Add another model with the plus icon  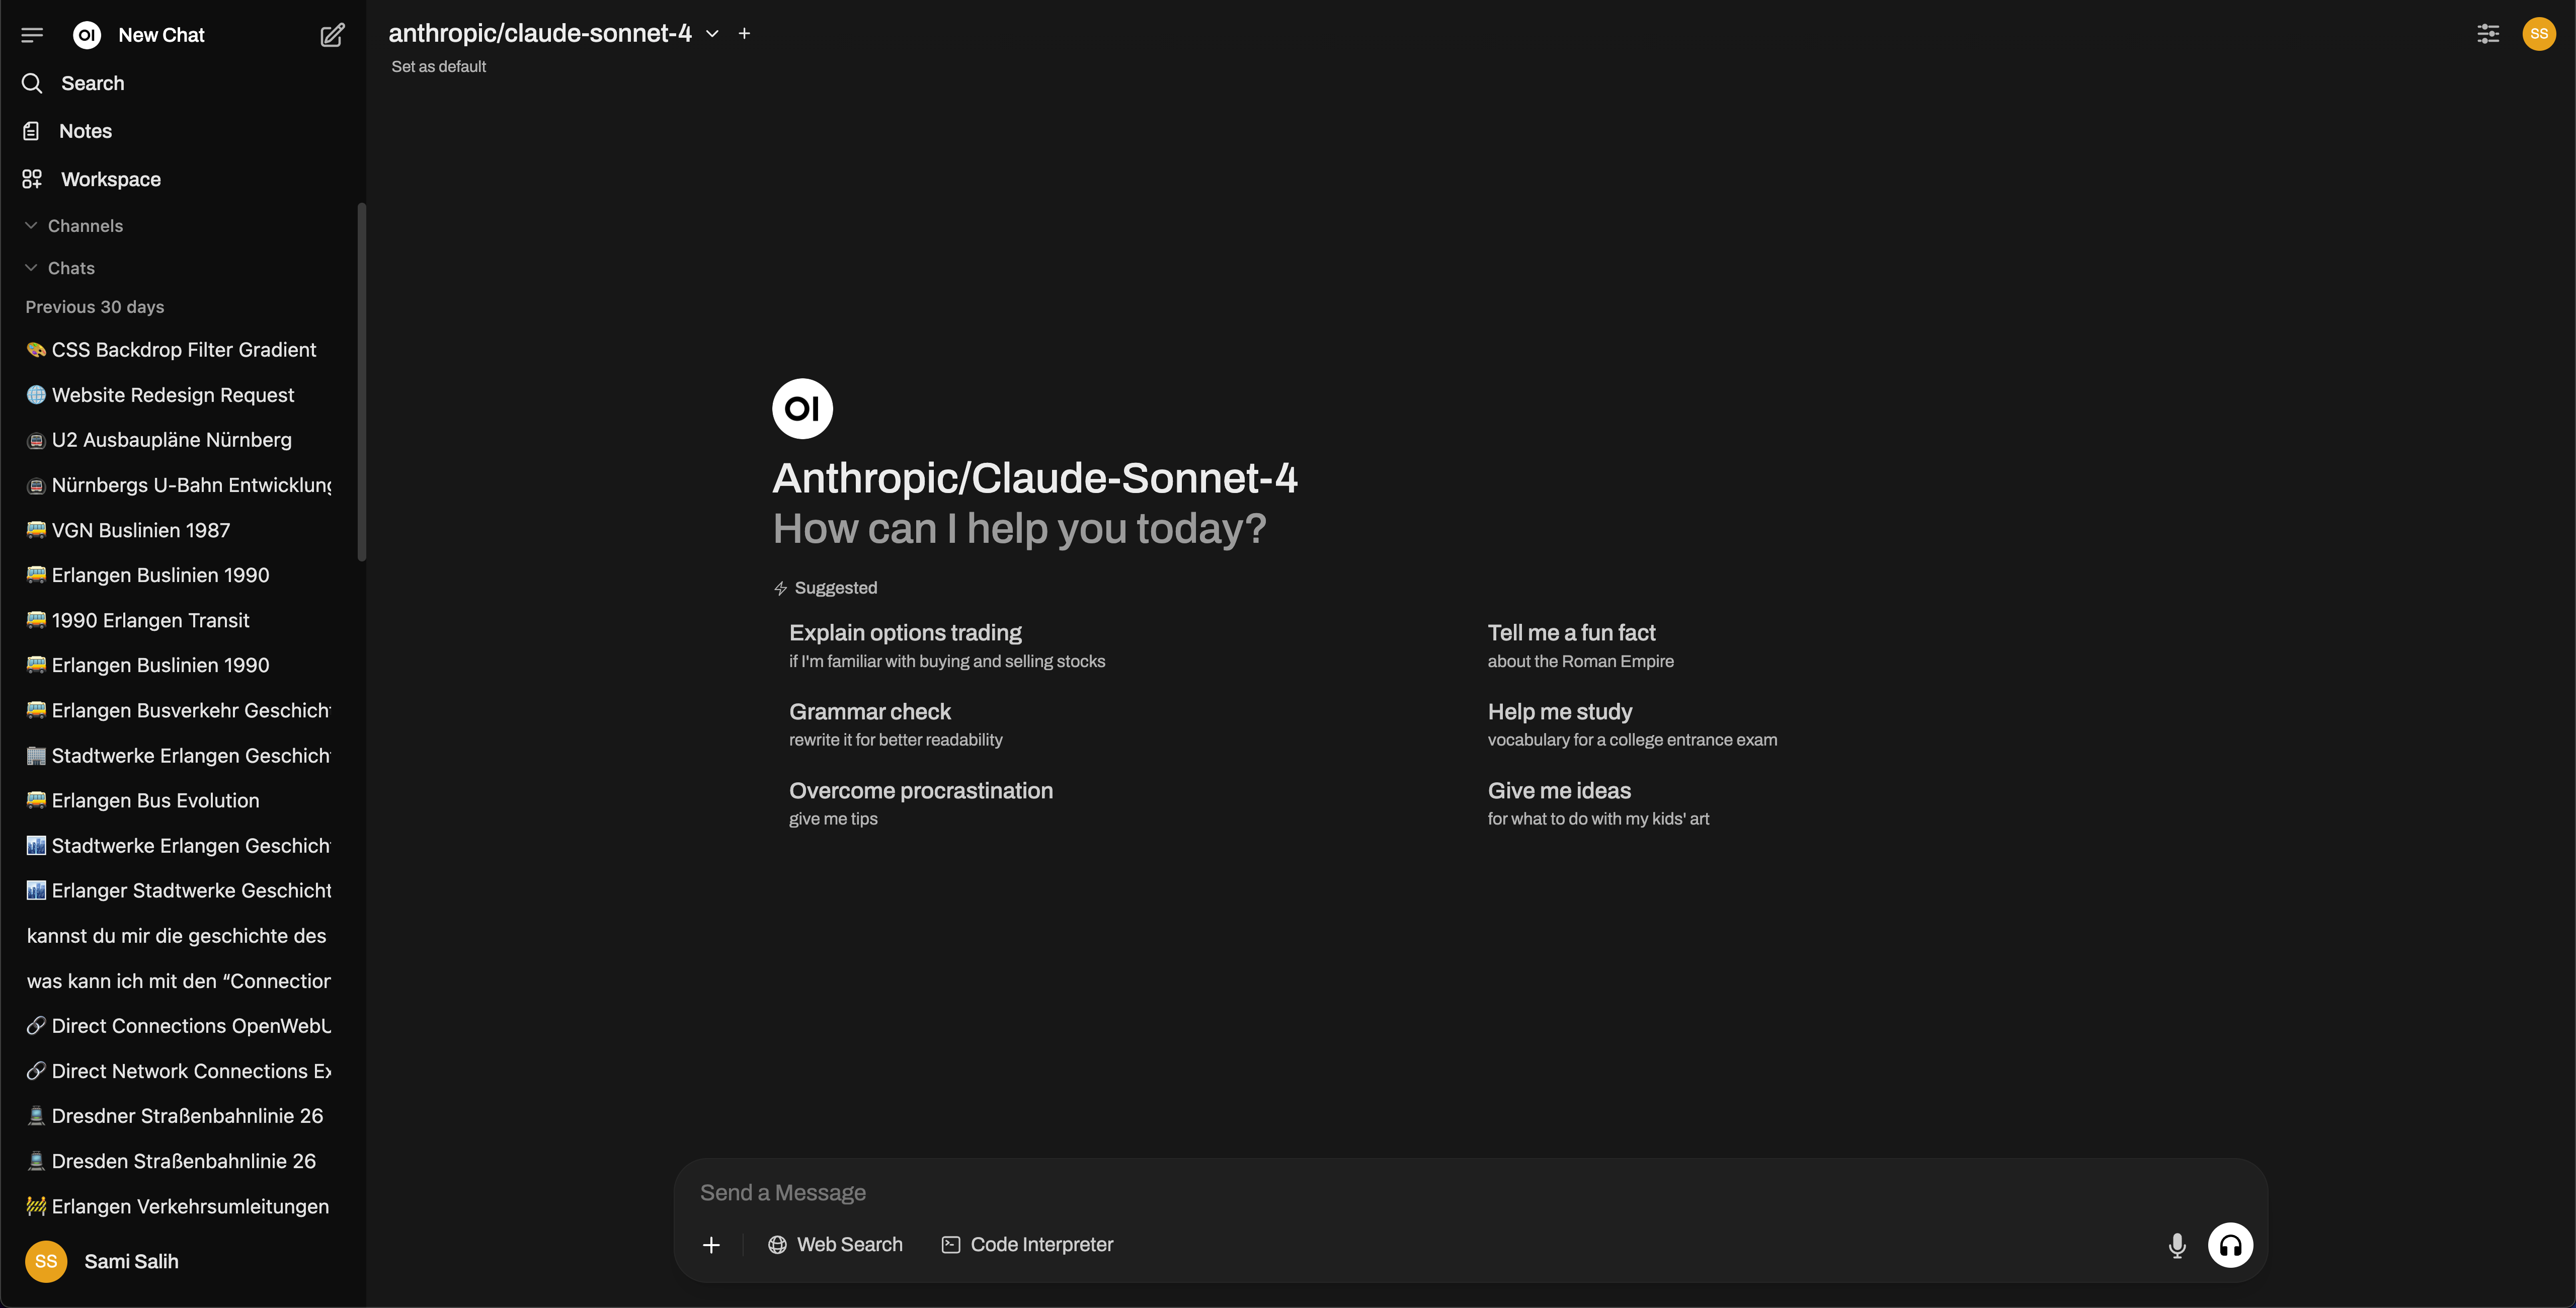pyautogui.click(x=744, y=33)
